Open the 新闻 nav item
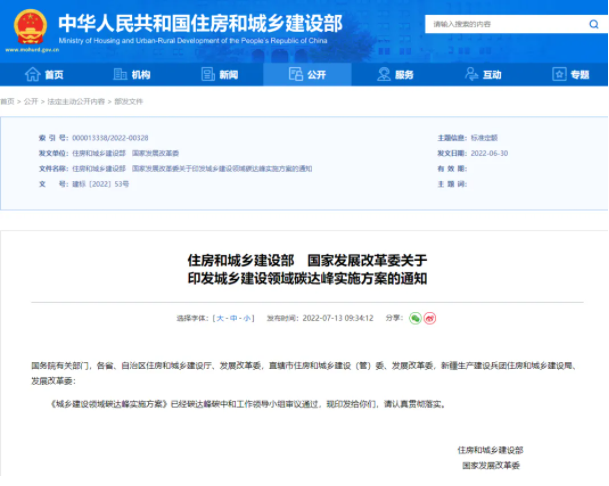Viewport: 609px width, 486px height. (219, 74)
